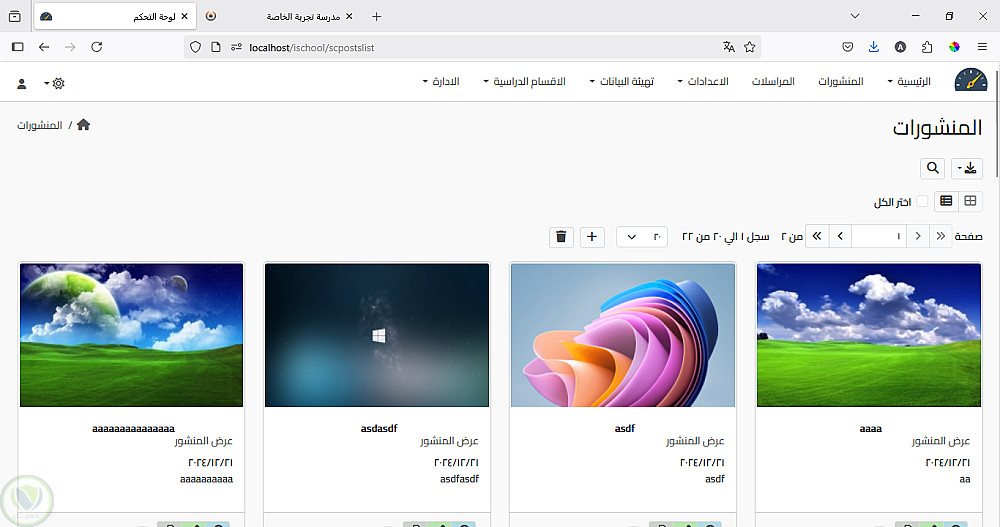Viewport: 1000px width, 527px height.
Task: Toggle the browser sidebar panel icon
Action: [x=18, y=47]
